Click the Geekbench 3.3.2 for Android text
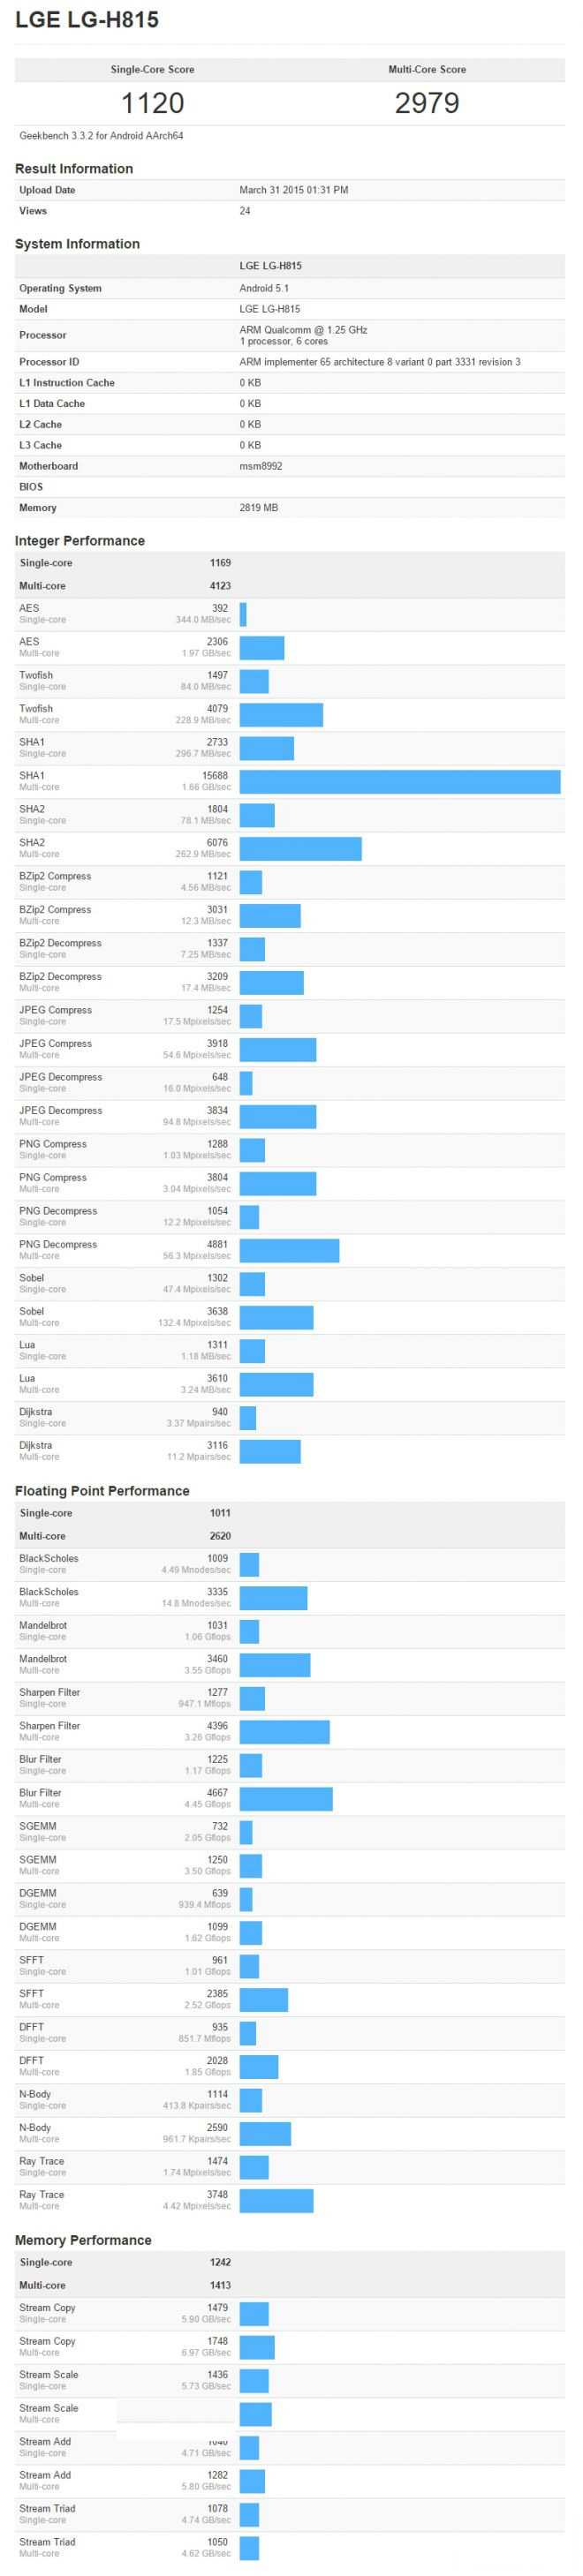 click(101, 136)
